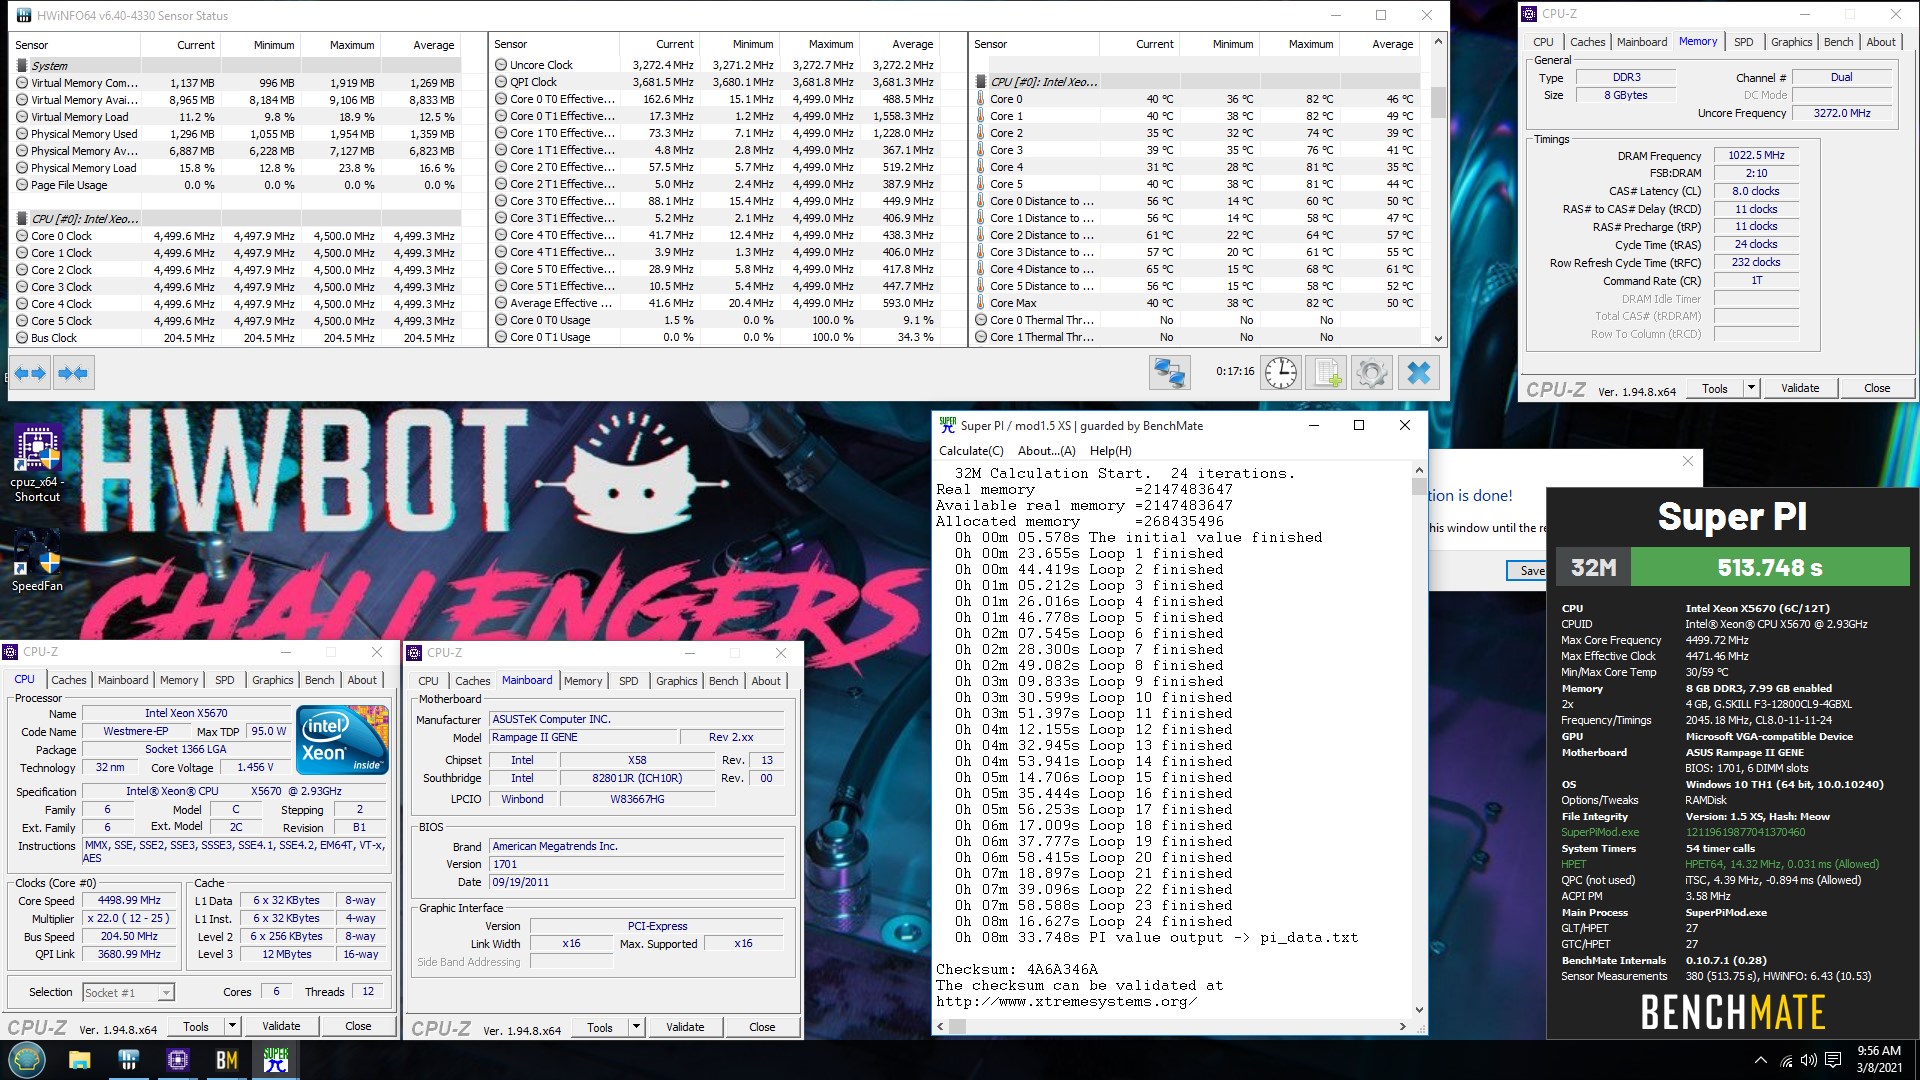The height and width of the screenshot is (1080, 1920).
Task: Click the HWiNFO64 title bar icon
Action: tap(24, 15)
